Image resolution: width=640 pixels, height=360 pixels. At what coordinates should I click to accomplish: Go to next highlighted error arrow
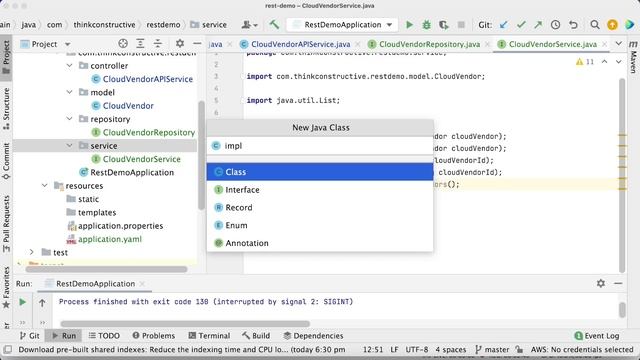(618, 62)
